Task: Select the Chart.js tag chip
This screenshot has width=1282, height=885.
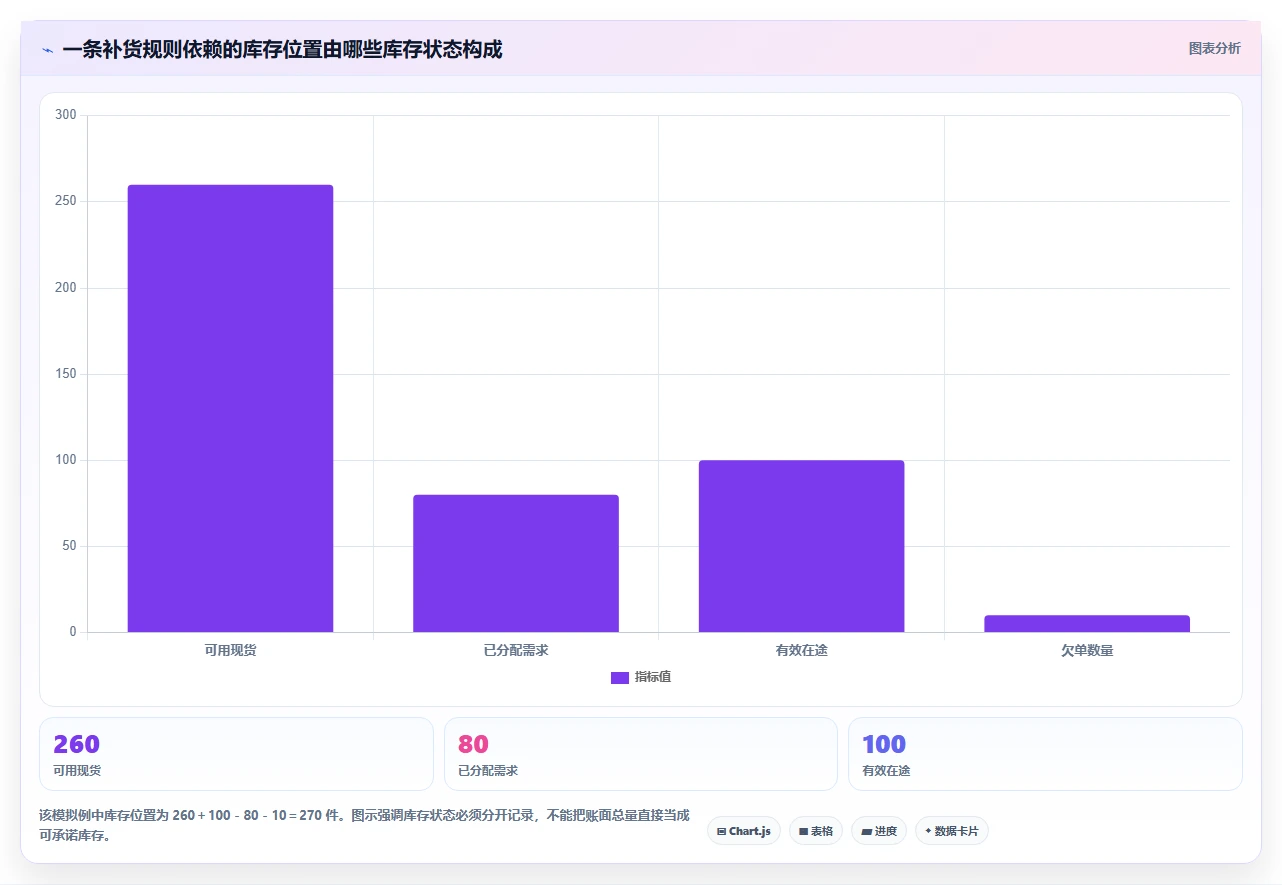Action: click(744, 831)
